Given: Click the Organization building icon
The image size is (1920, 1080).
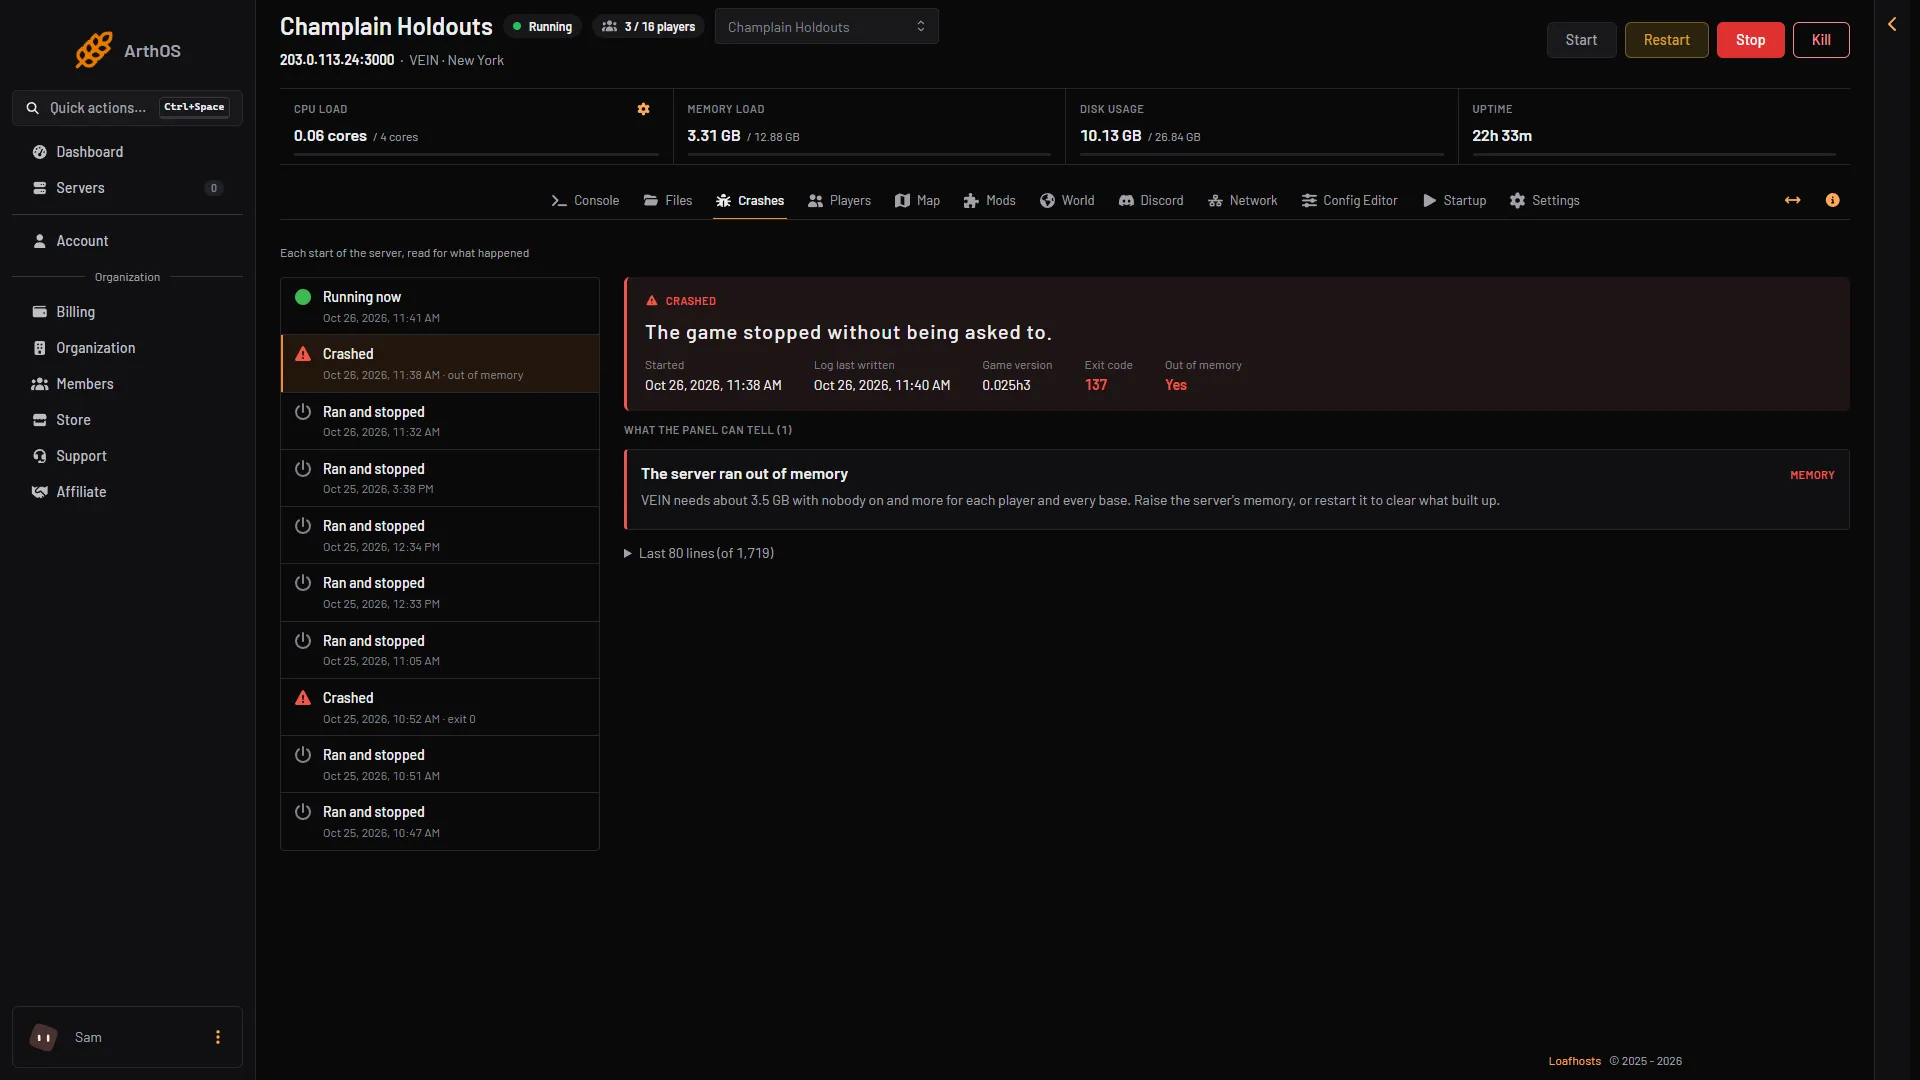Looking at the screenshot, I should pyautogui.click(x=40, y=348).
